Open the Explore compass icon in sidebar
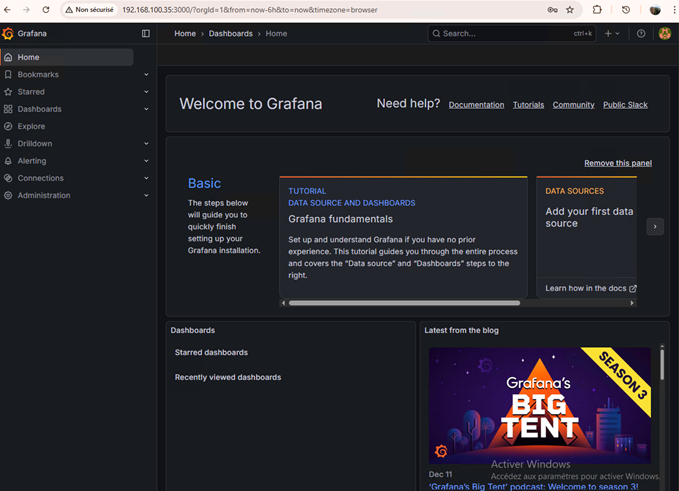The width and height of the screenshot is (679, 491). tap(8, 126)
